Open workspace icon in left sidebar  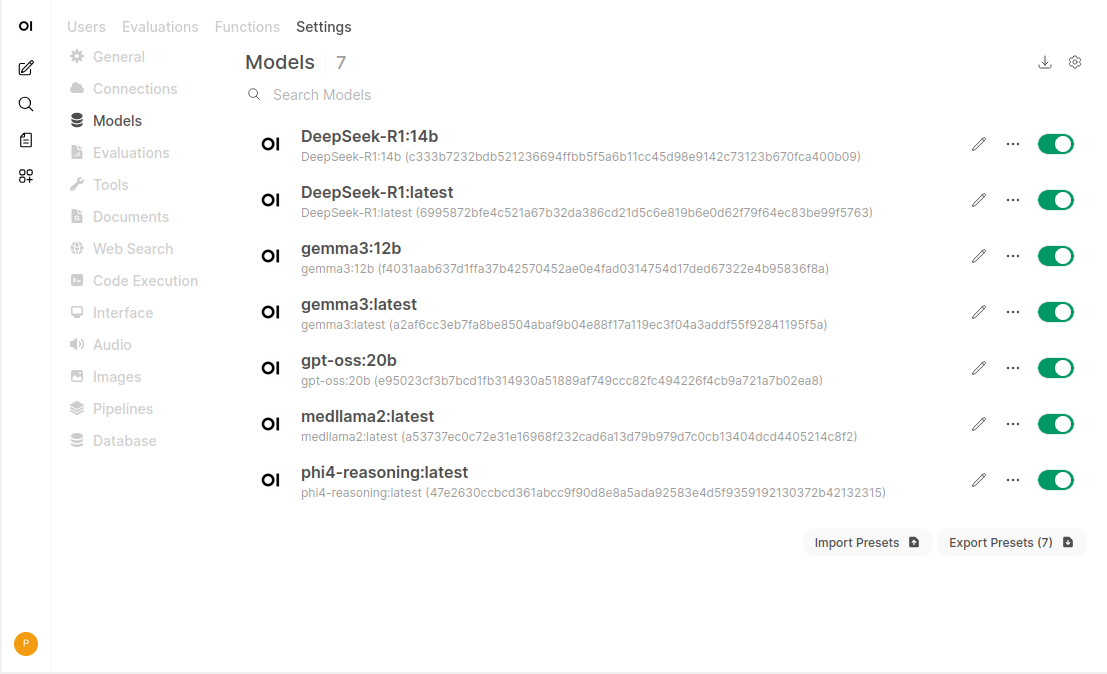(x=26, y=176)
